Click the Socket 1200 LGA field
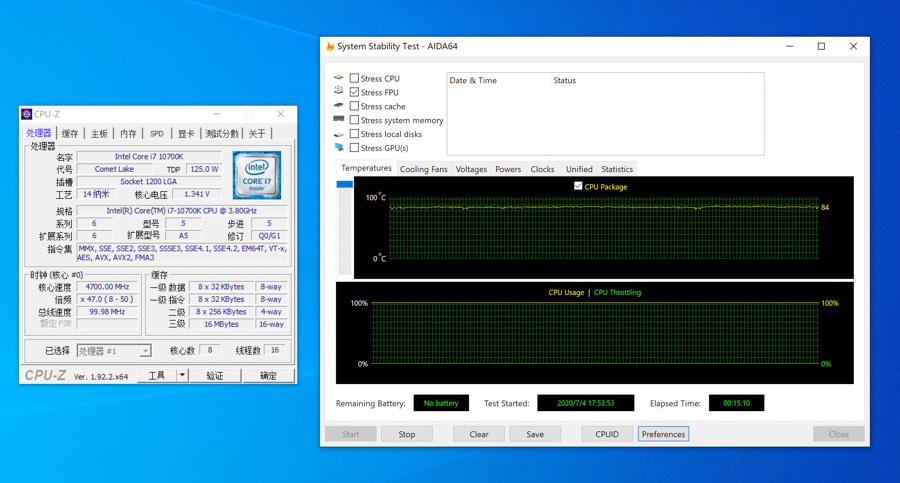 point(149,181)
